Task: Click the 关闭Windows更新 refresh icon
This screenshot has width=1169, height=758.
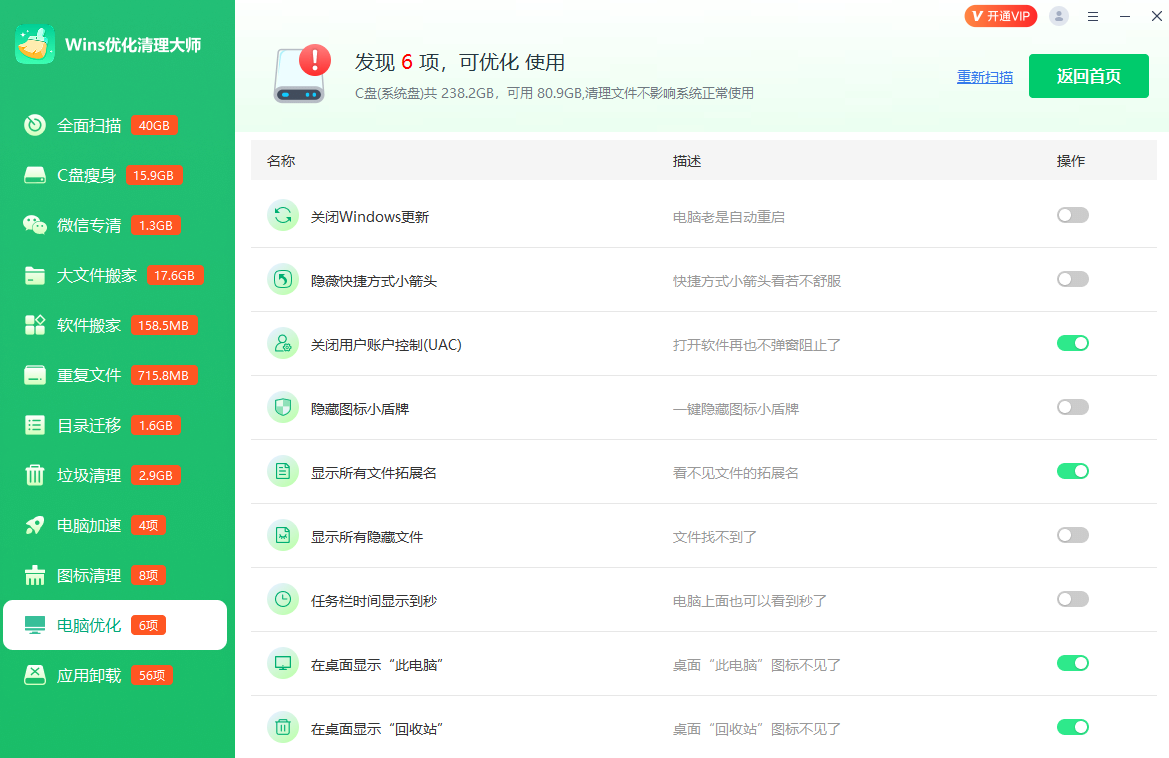Action: (283, 216)
